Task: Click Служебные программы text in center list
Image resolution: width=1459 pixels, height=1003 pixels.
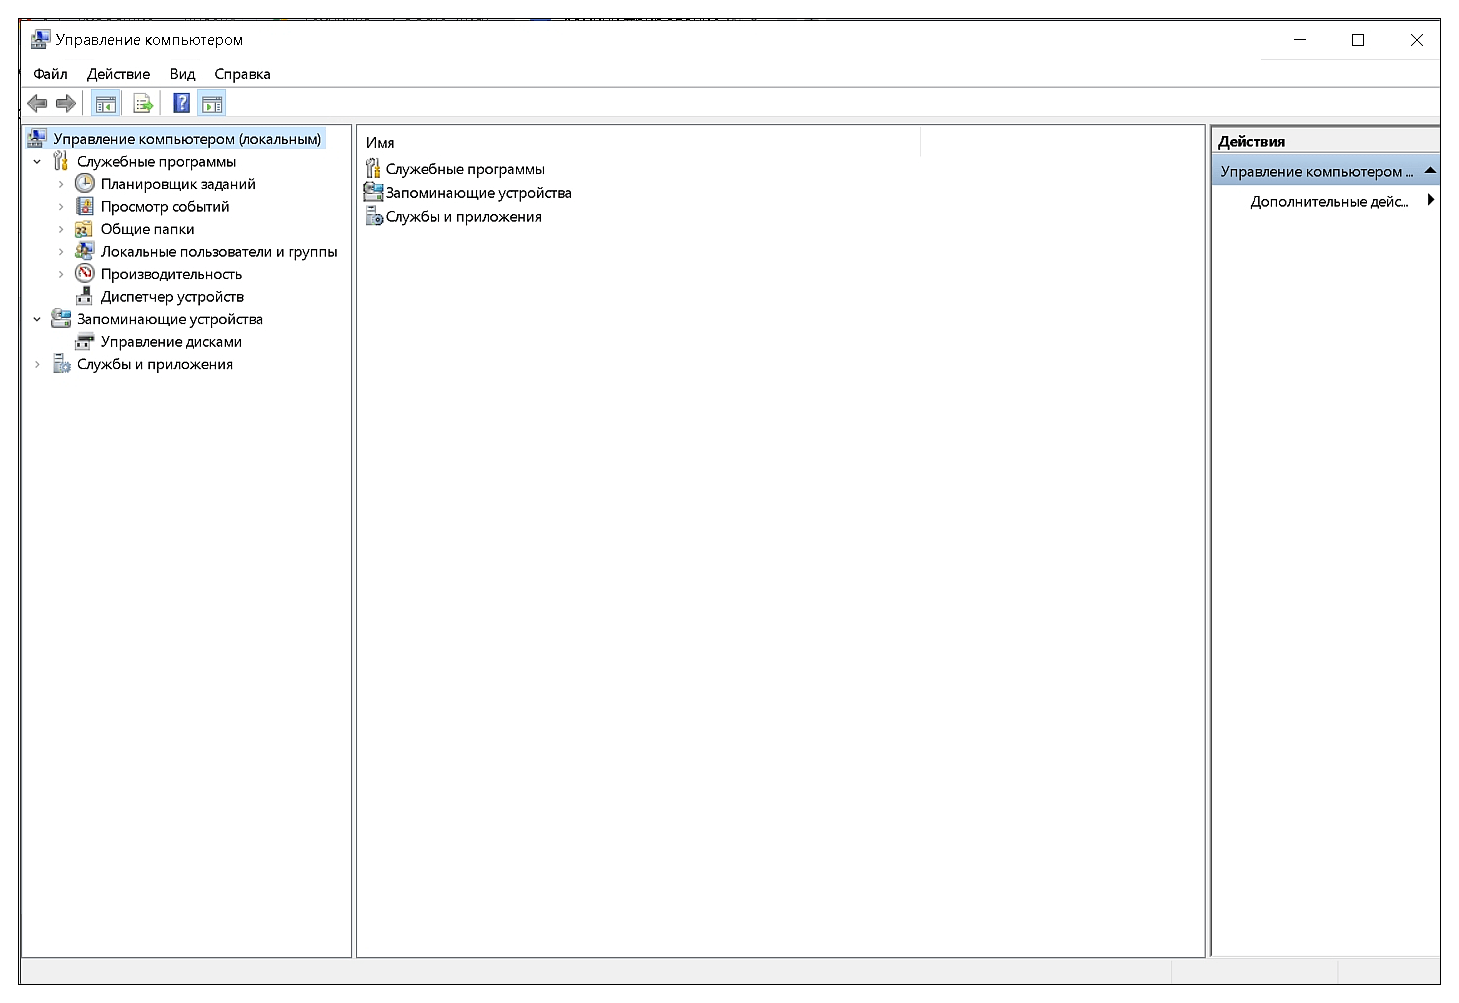Action: click(465, 169)
